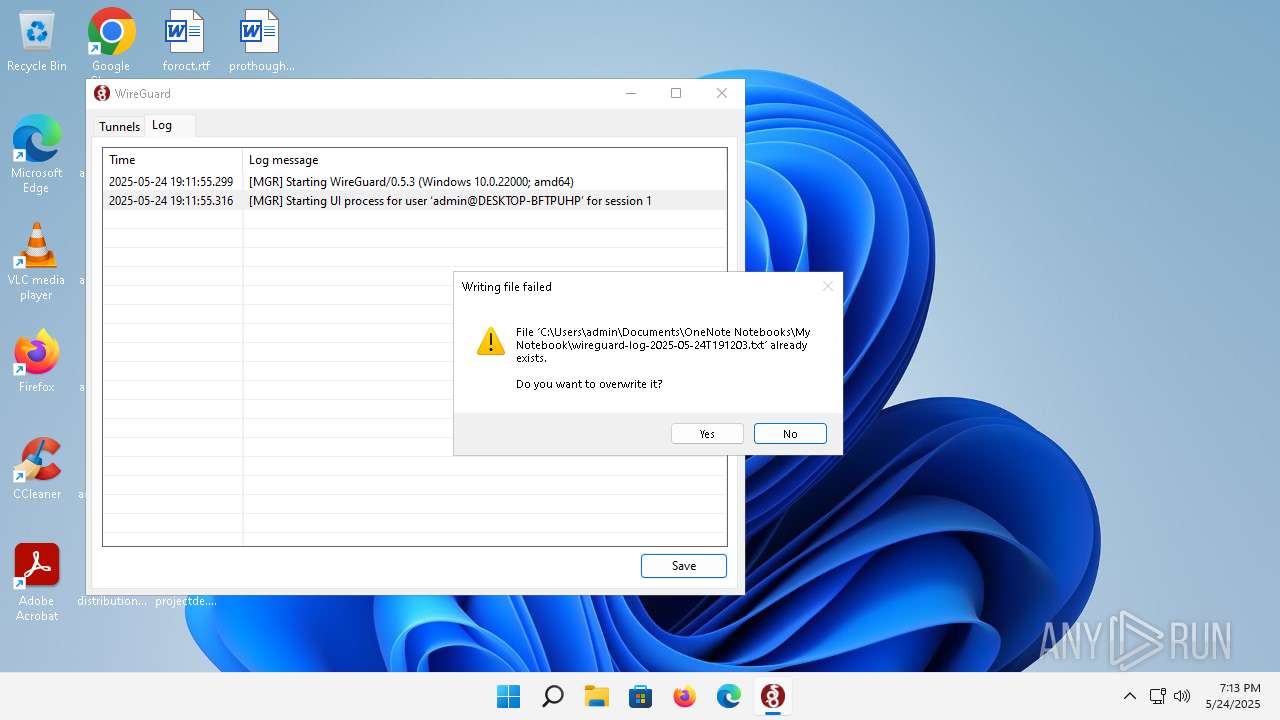This screenshot has width=1280, height=720.
Task: Select log row 'Starting WireGuard/0.5.3'
Action: (415, 182)
